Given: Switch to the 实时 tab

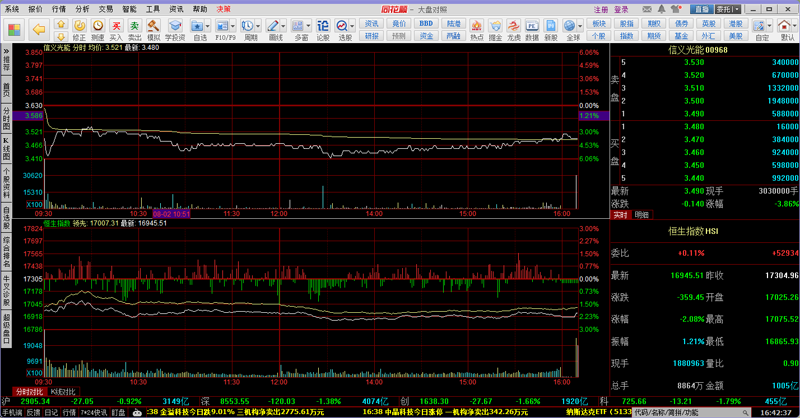Looking at the screenshot, I should (x=620, y=215).
